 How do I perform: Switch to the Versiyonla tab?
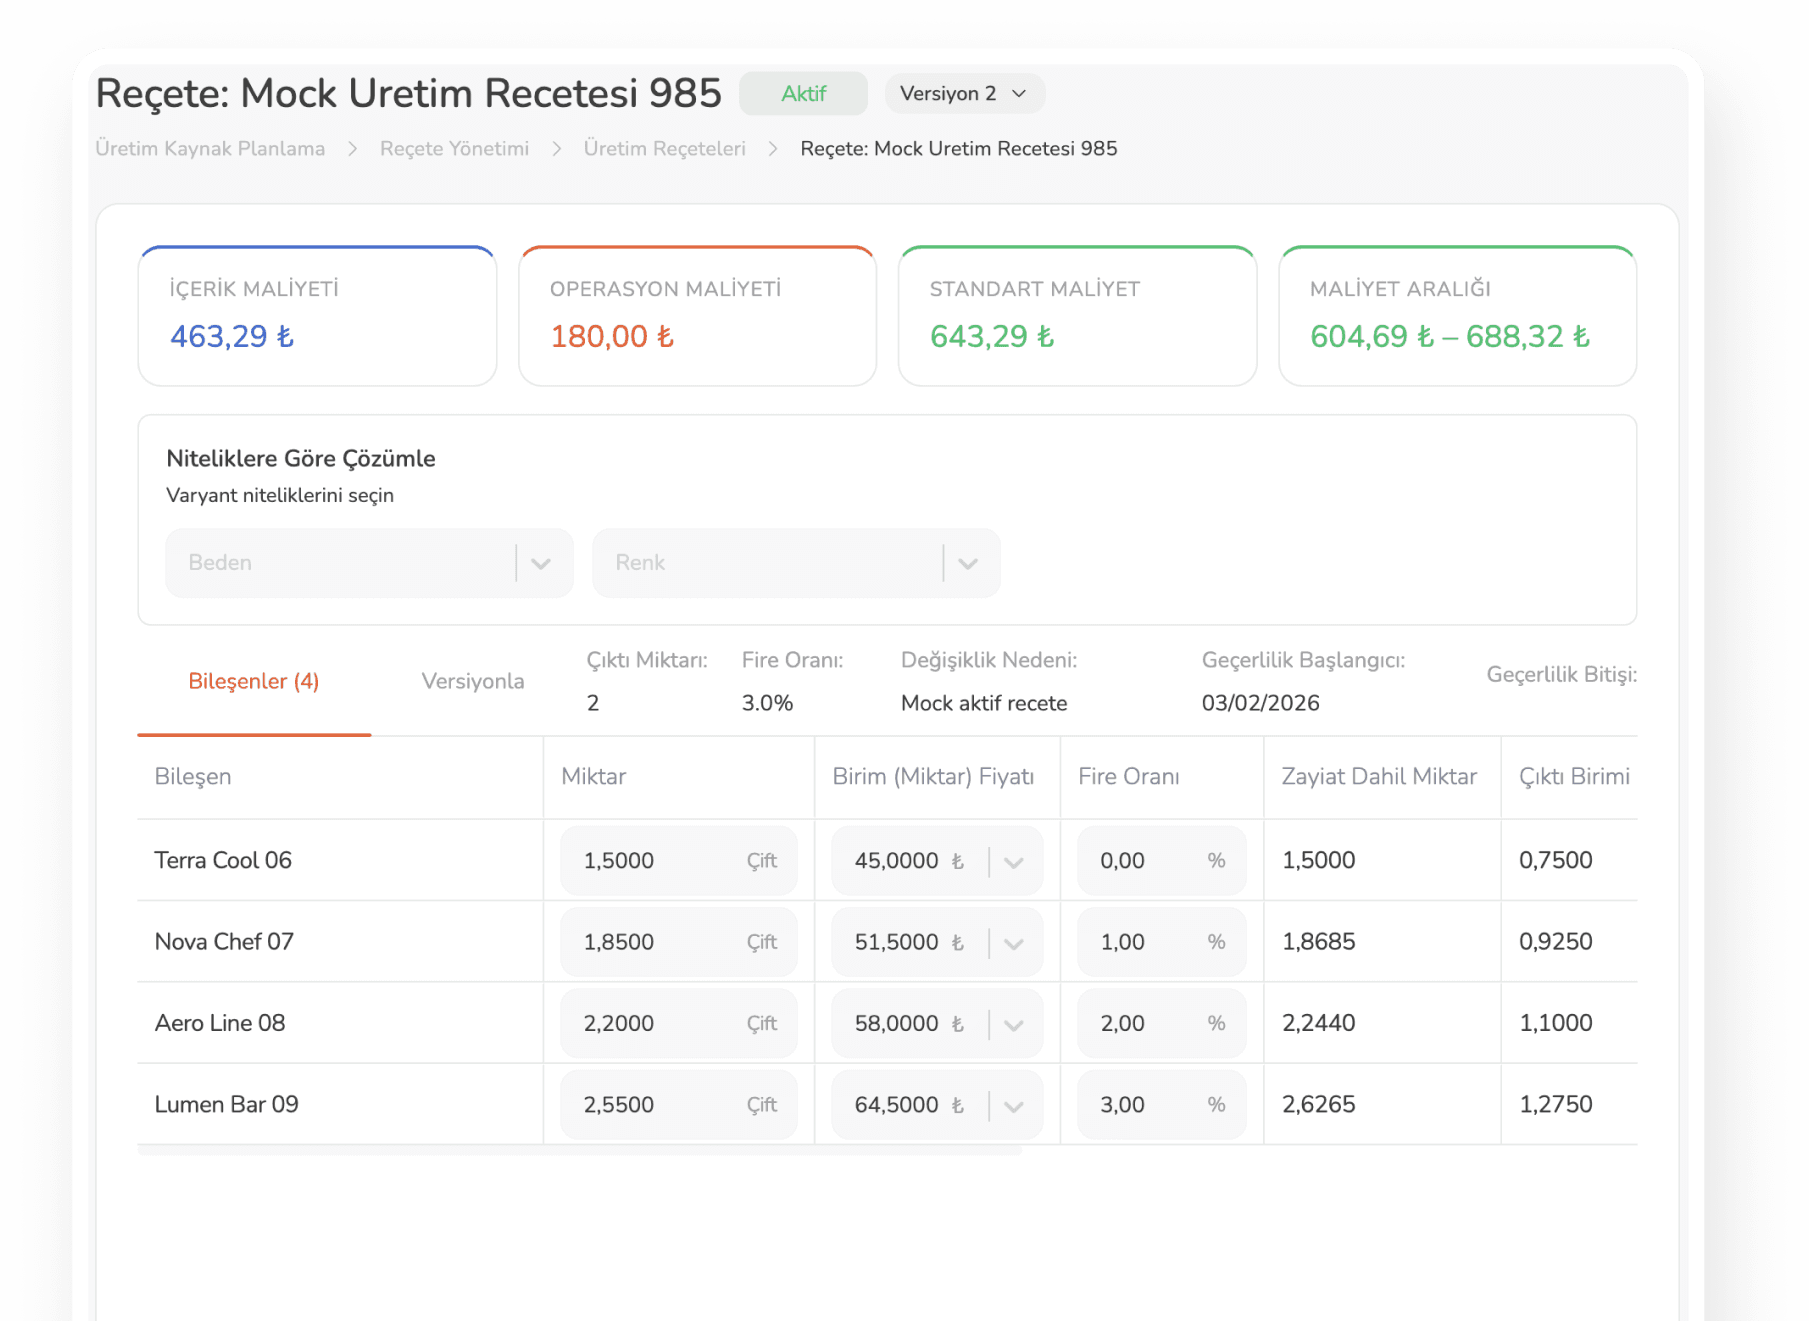[473, 681]
